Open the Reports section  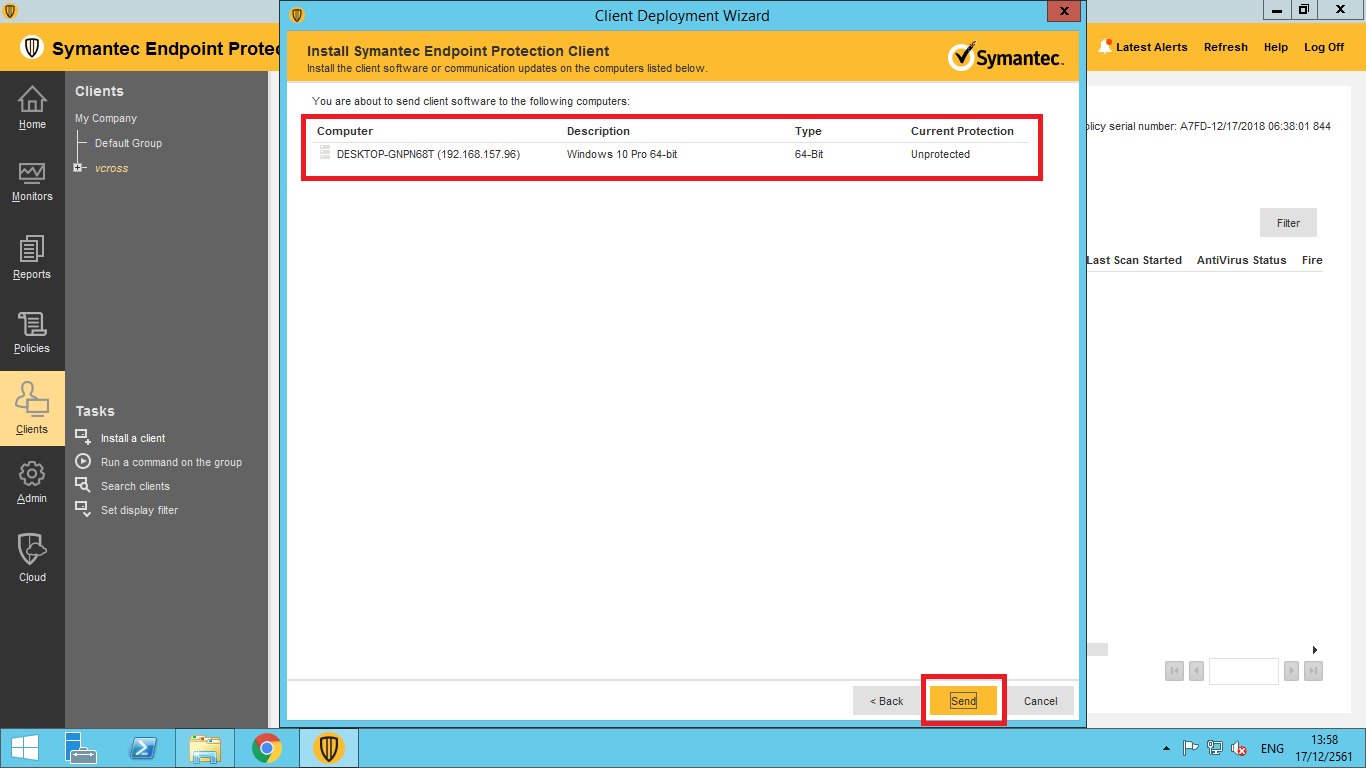click(x=32, y=257)
